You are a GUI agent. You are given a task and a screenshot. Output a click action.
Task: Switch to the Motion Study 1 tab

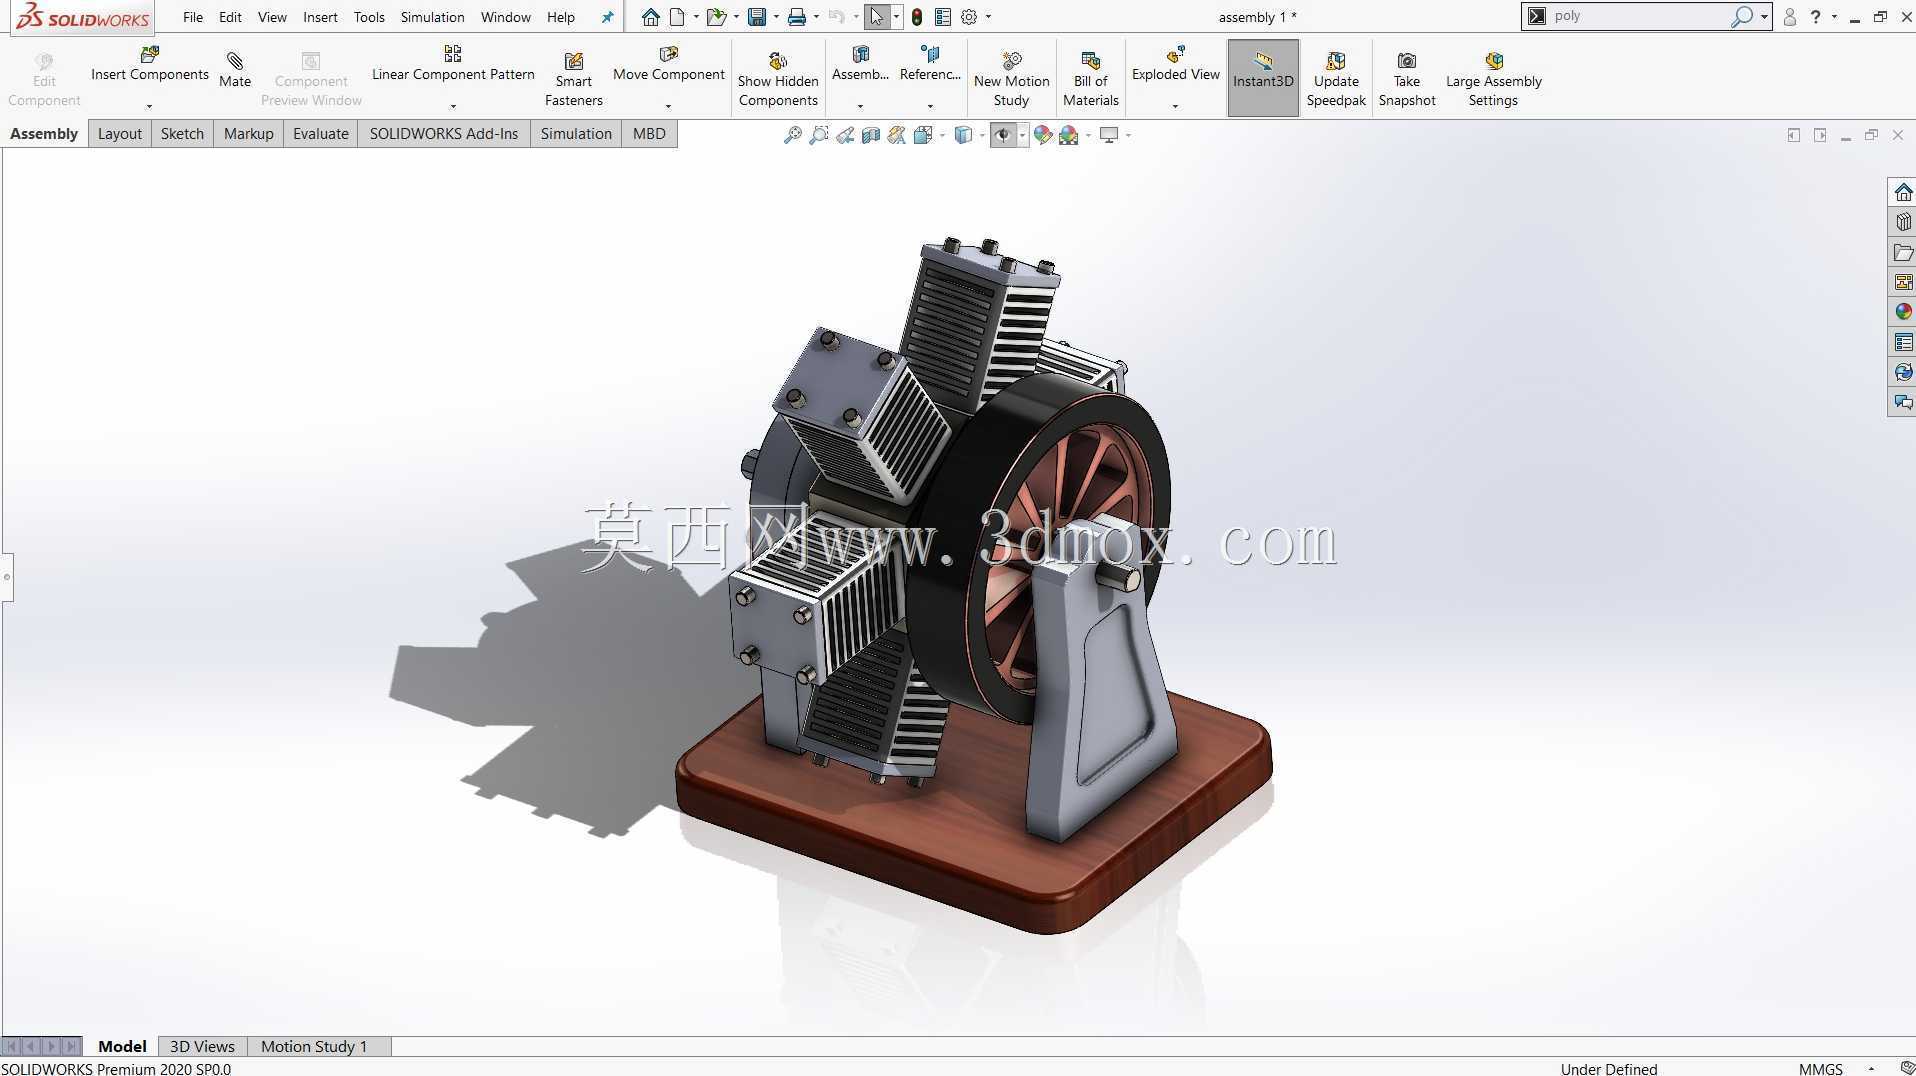(x=314, y=1046)
